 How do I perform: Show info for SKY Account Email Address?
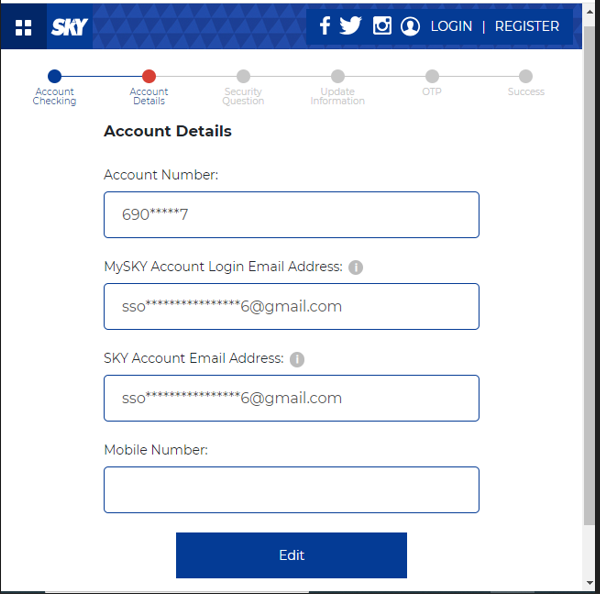[x=297, y=359]
